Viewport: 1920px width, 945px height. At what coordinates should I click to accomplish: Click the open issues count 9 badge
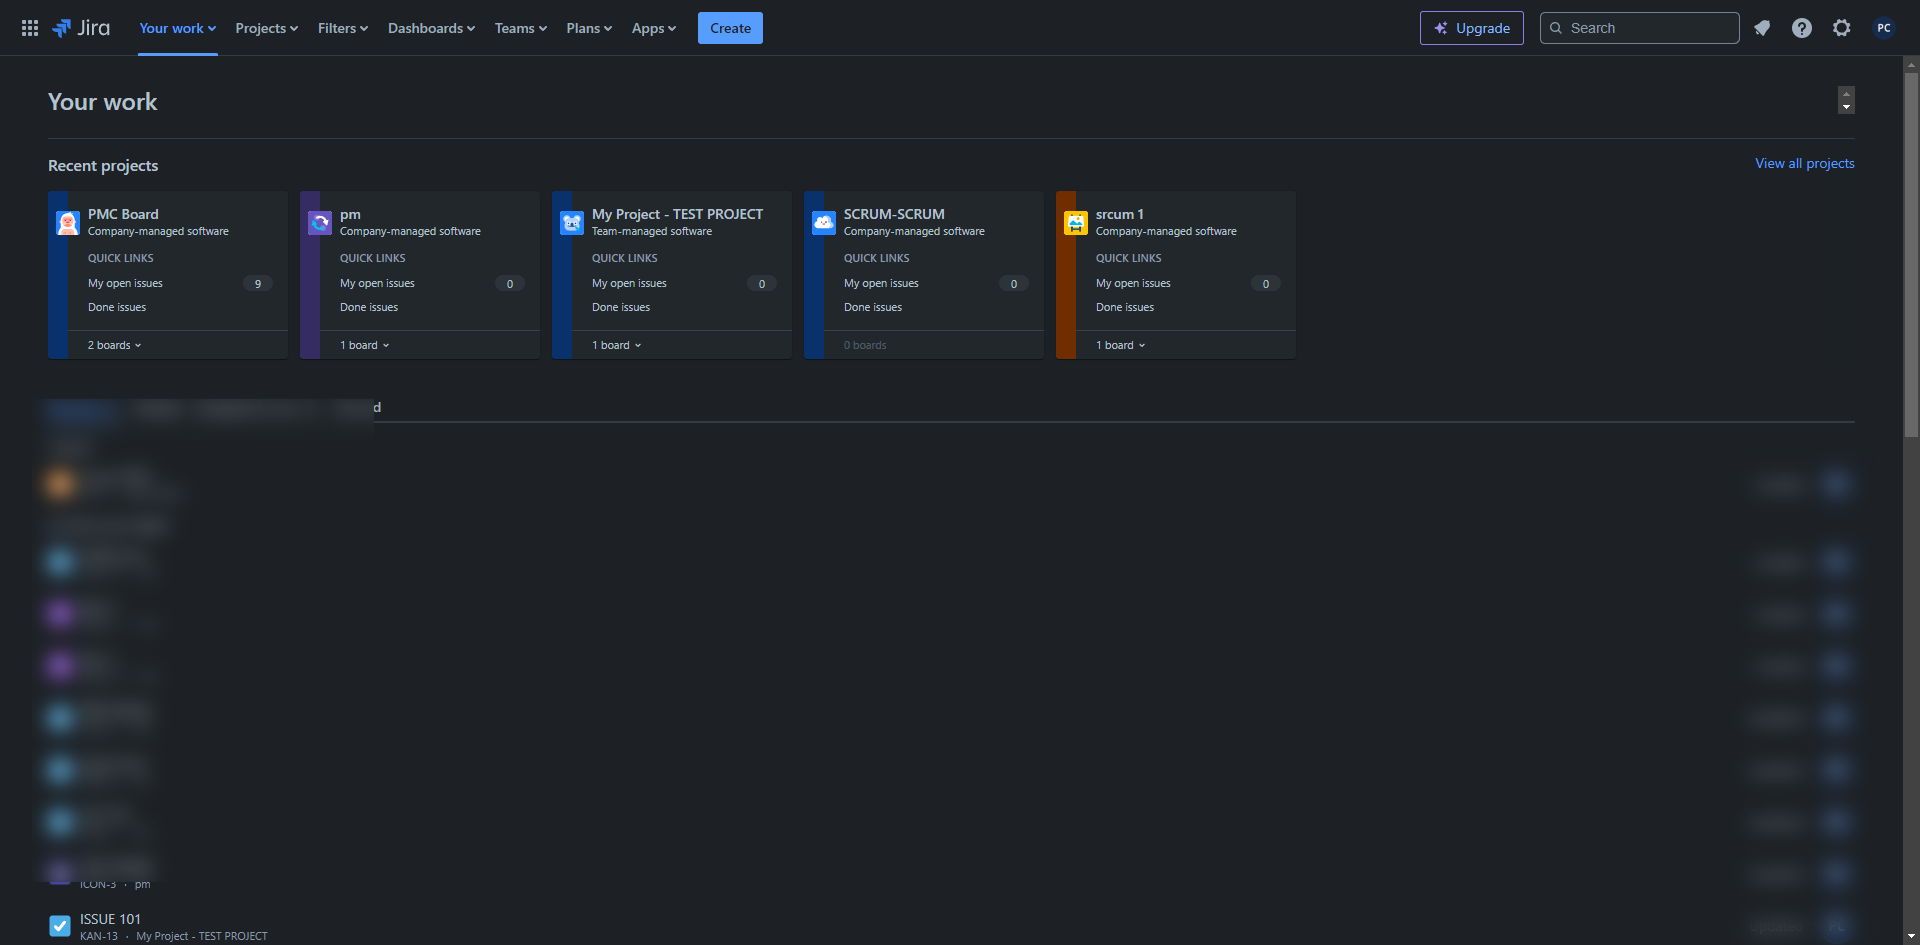(258, 283)
